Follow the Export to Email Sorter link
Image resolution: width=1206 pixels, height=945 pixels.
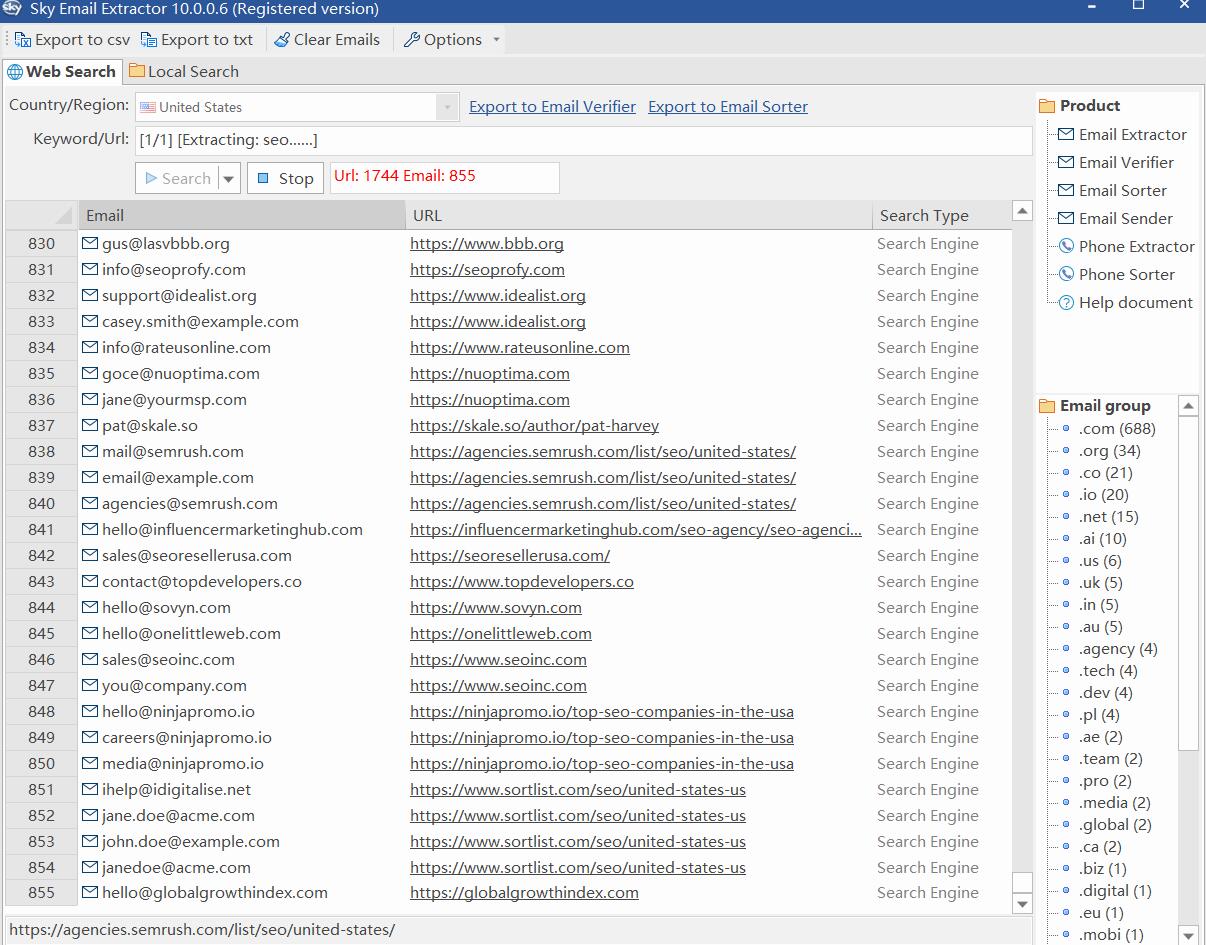728,107
